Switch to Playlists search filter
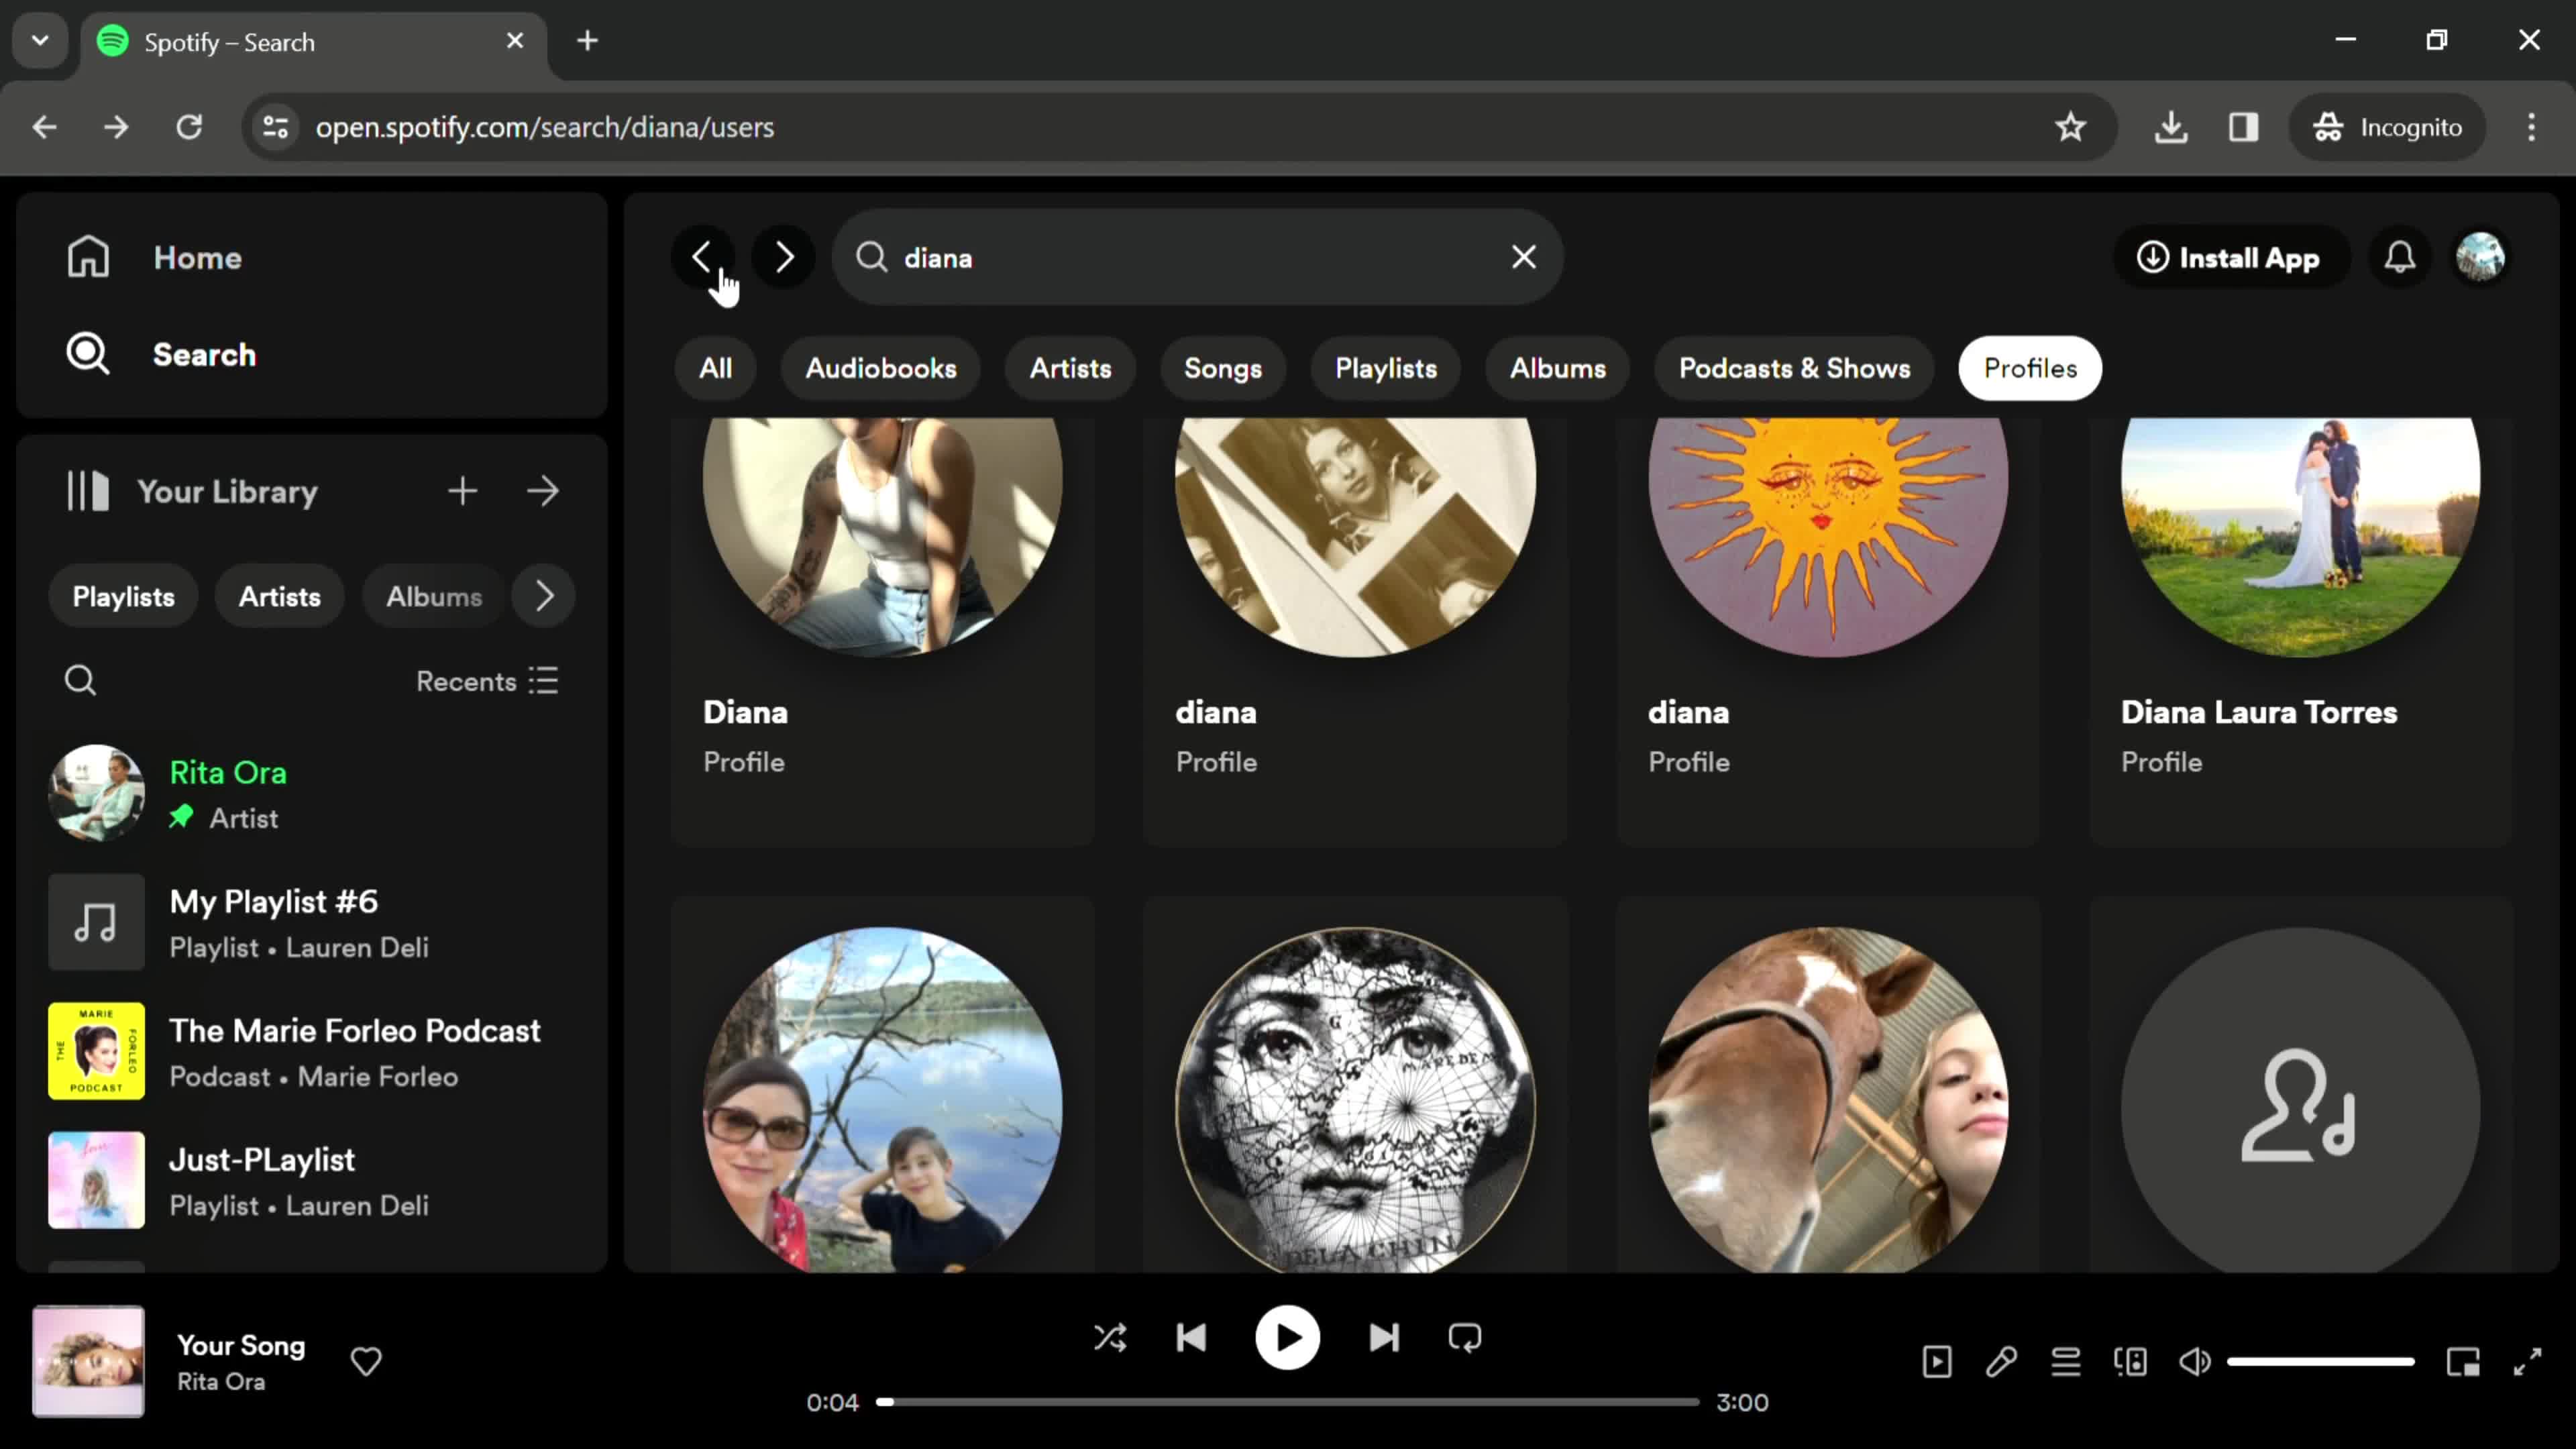Screen dimensions: 2576x1449 point(1386,368)
